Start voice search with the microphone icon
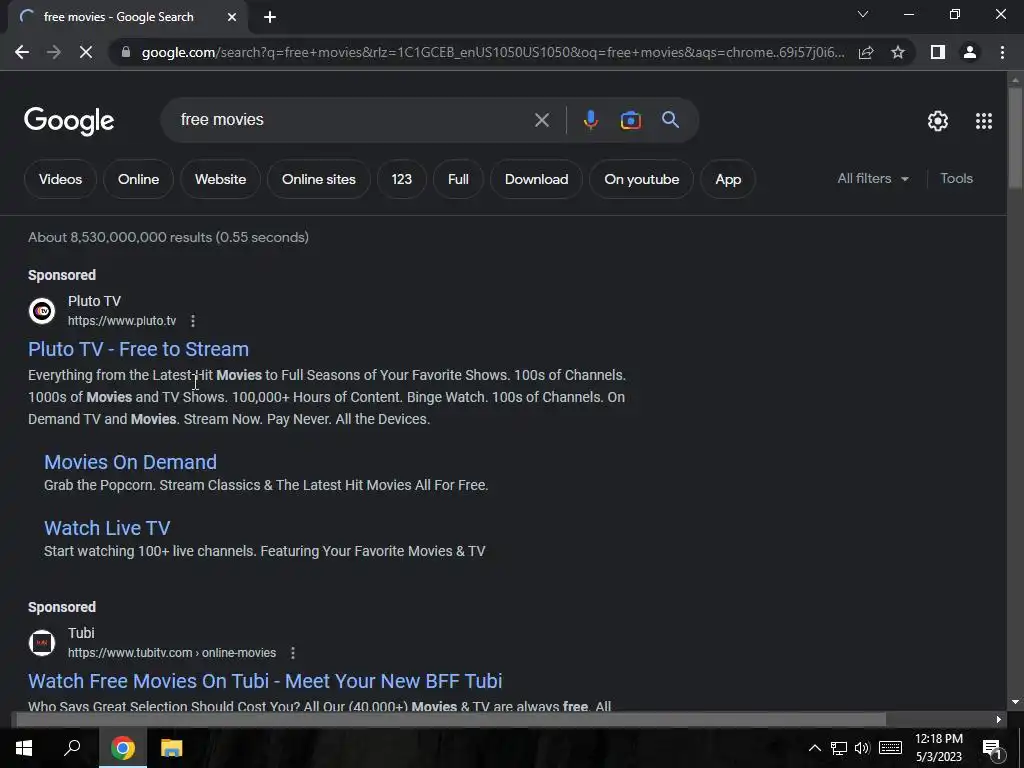 590,120
